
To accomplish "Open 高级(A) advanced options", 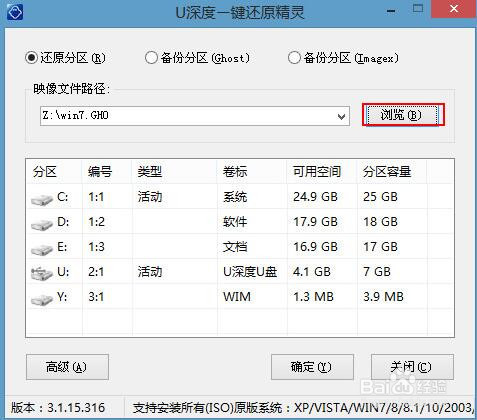I will [x=67, y=367].
